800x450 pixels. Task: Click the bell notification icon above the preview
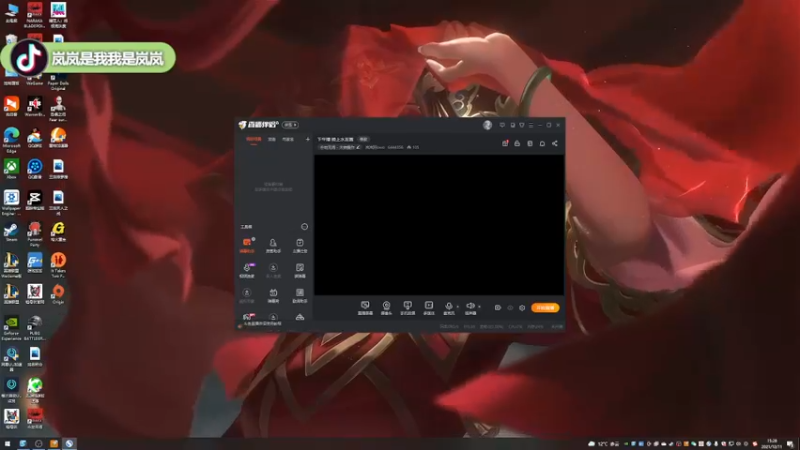pyautogui.click(x=542, y=143)
